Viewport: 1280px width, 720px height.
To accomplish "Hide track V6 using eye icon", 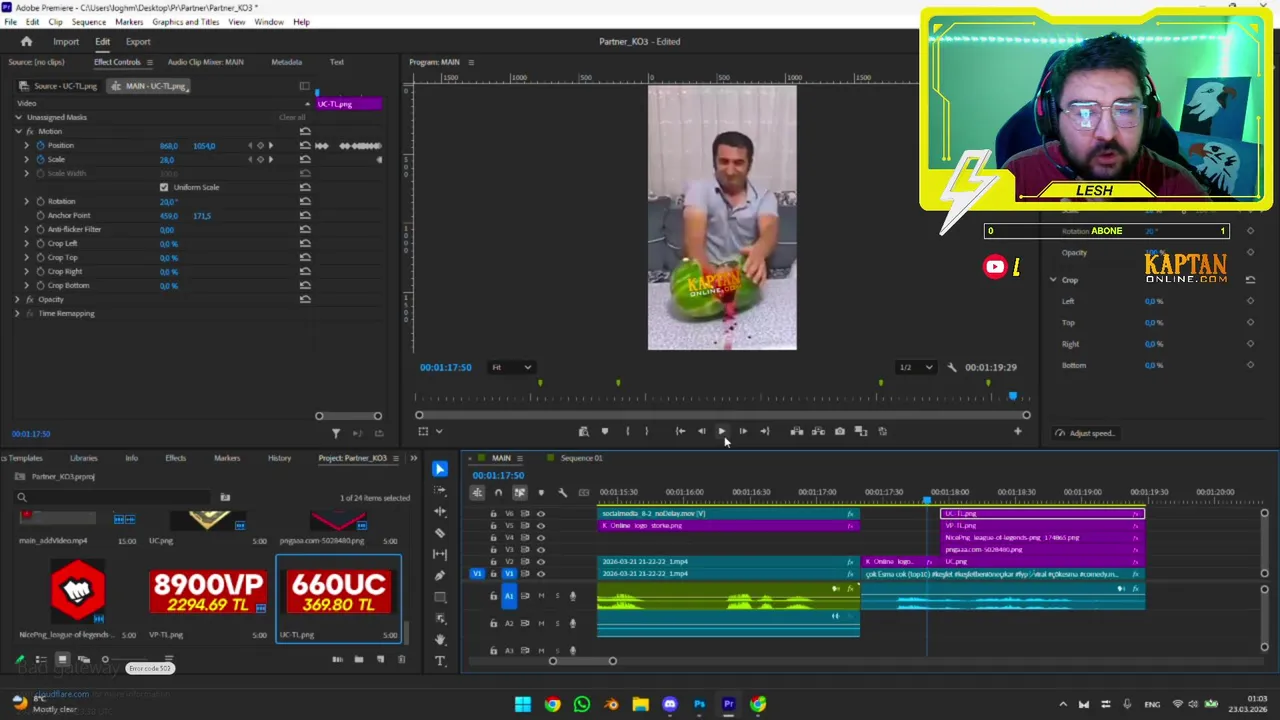I will [541, 514].
